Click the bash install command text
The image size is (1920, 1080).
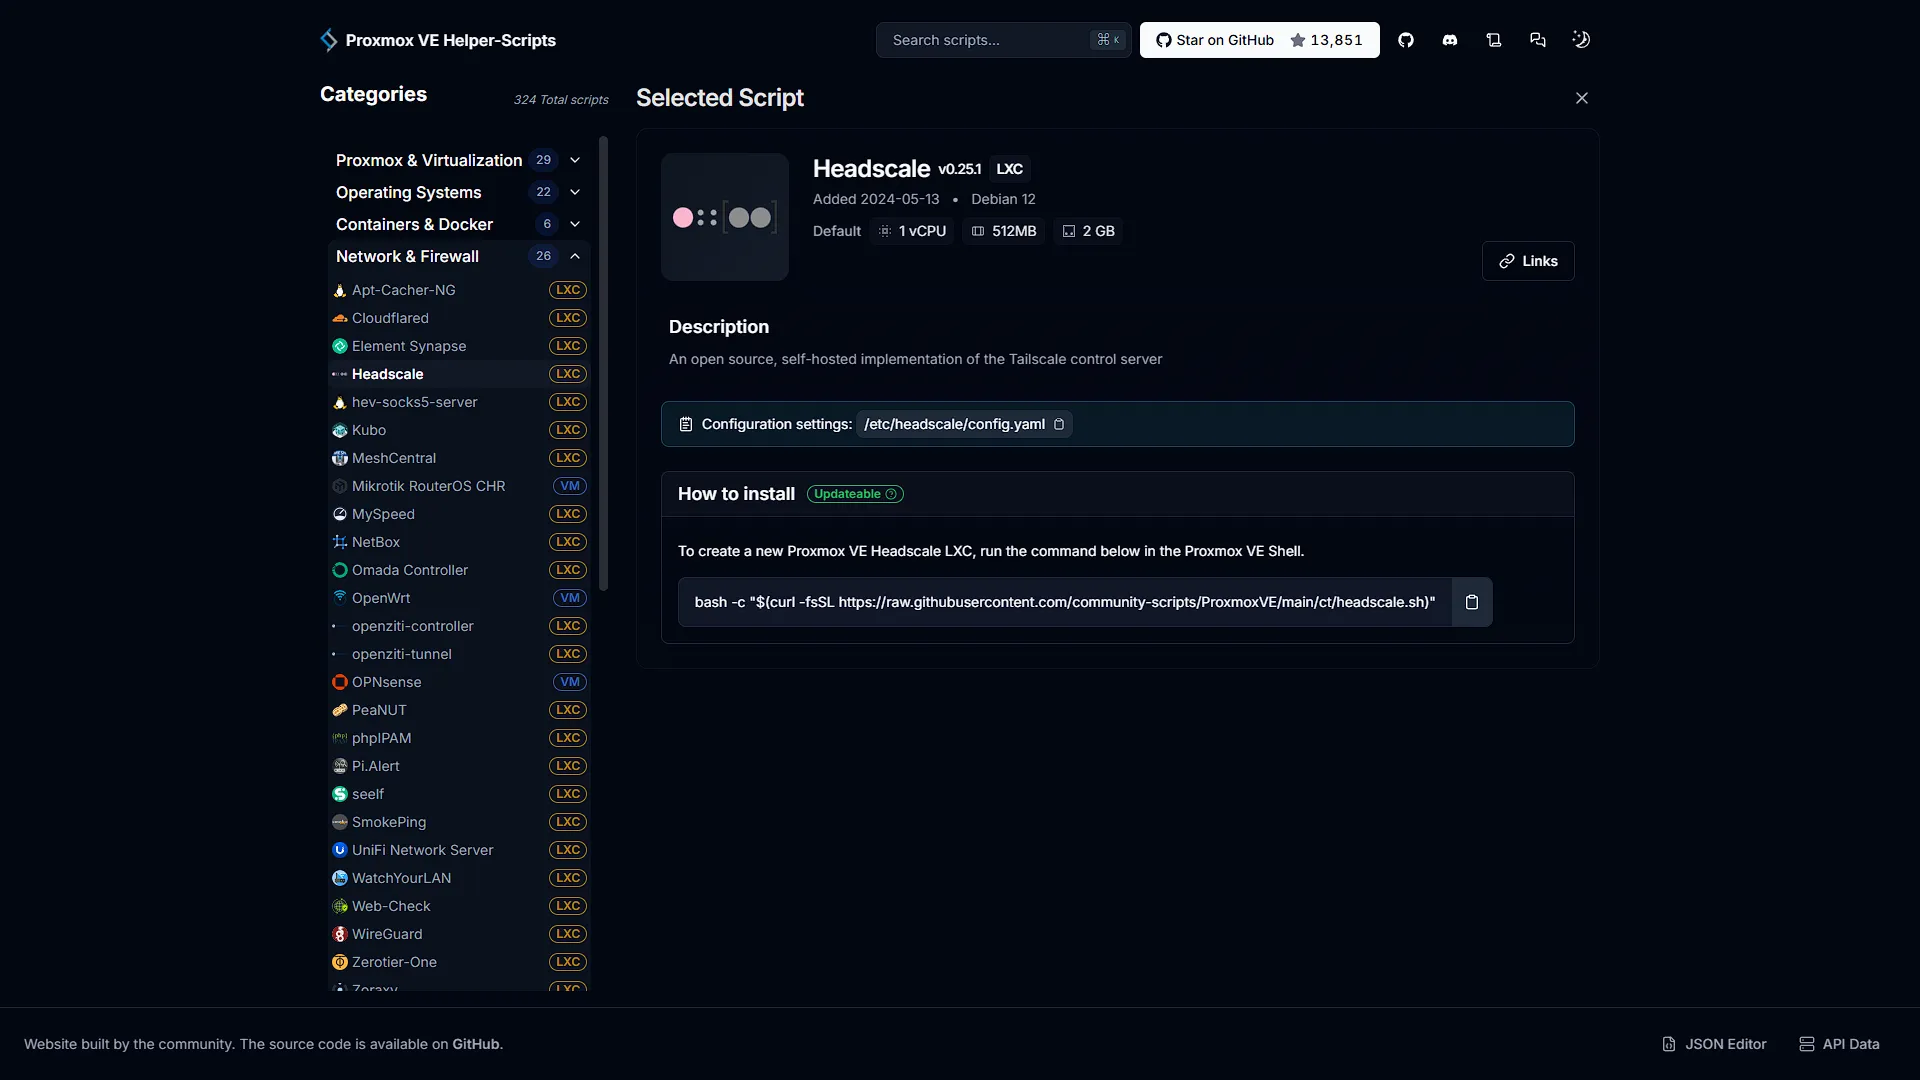pyautogui.click(x=1065, y=602)
